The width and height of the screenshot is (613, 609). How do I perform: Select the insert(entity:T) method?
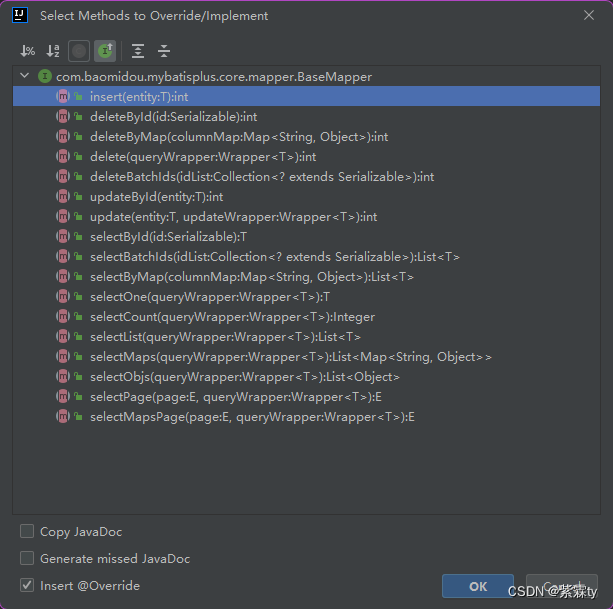[x=139, y=96]
